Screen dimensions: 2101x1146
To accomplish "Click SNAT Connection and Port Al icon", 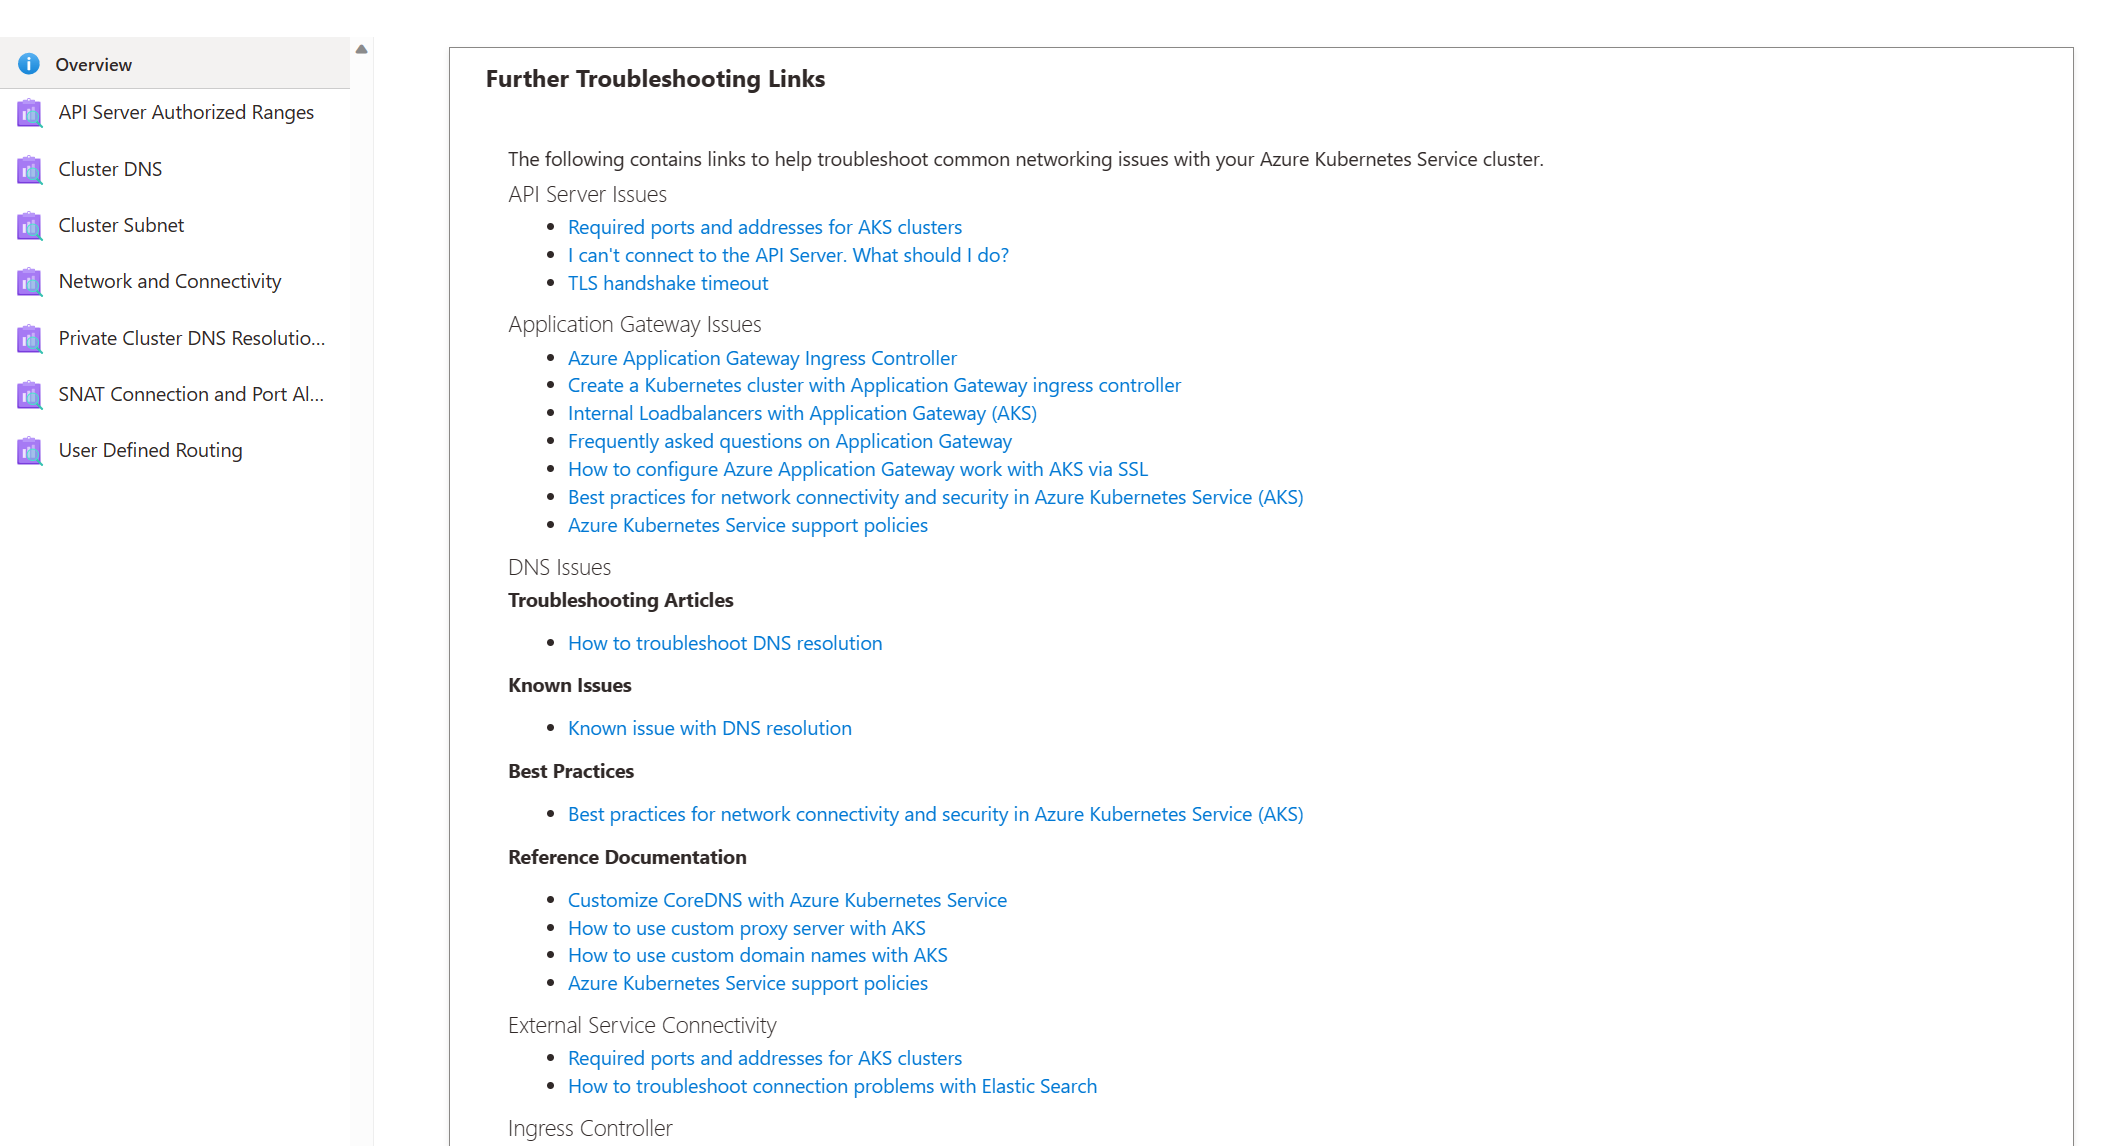I will 27,394.
